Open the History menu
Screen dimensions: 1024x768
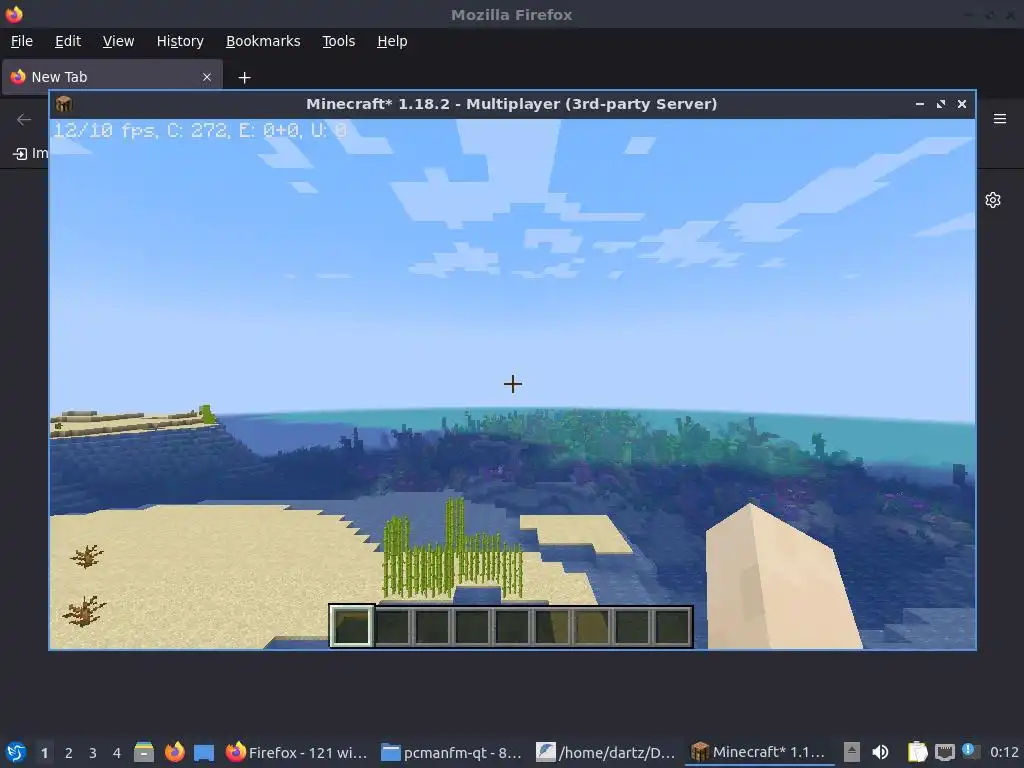[x=180, y=41]
